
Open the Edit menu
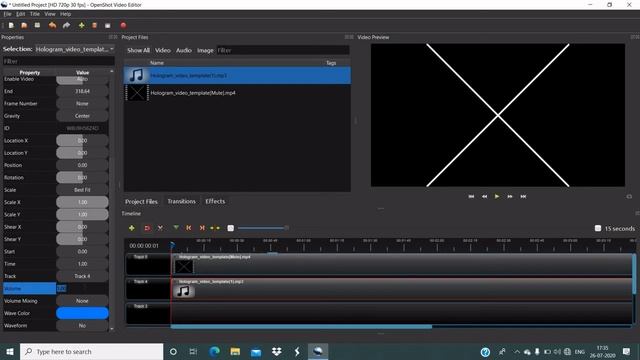pyautogui.click(x=21, y=14)
